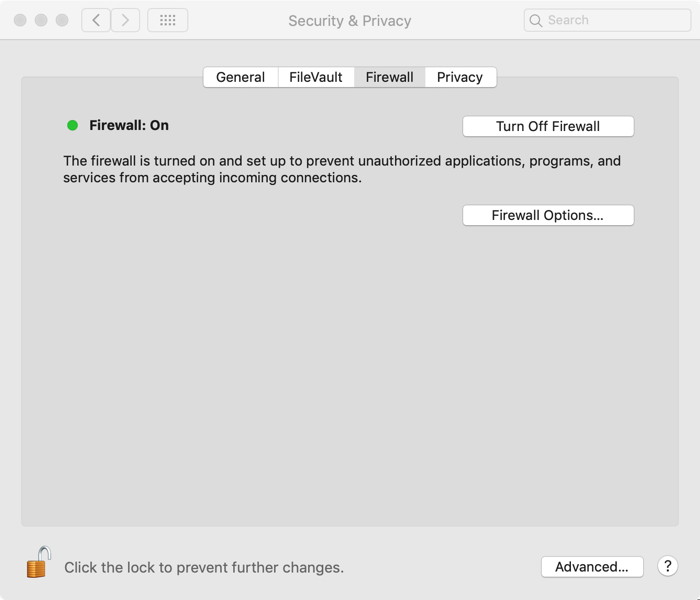Open Firewall Options
Viewport: 700px width, 600px height.
point(548,215)
